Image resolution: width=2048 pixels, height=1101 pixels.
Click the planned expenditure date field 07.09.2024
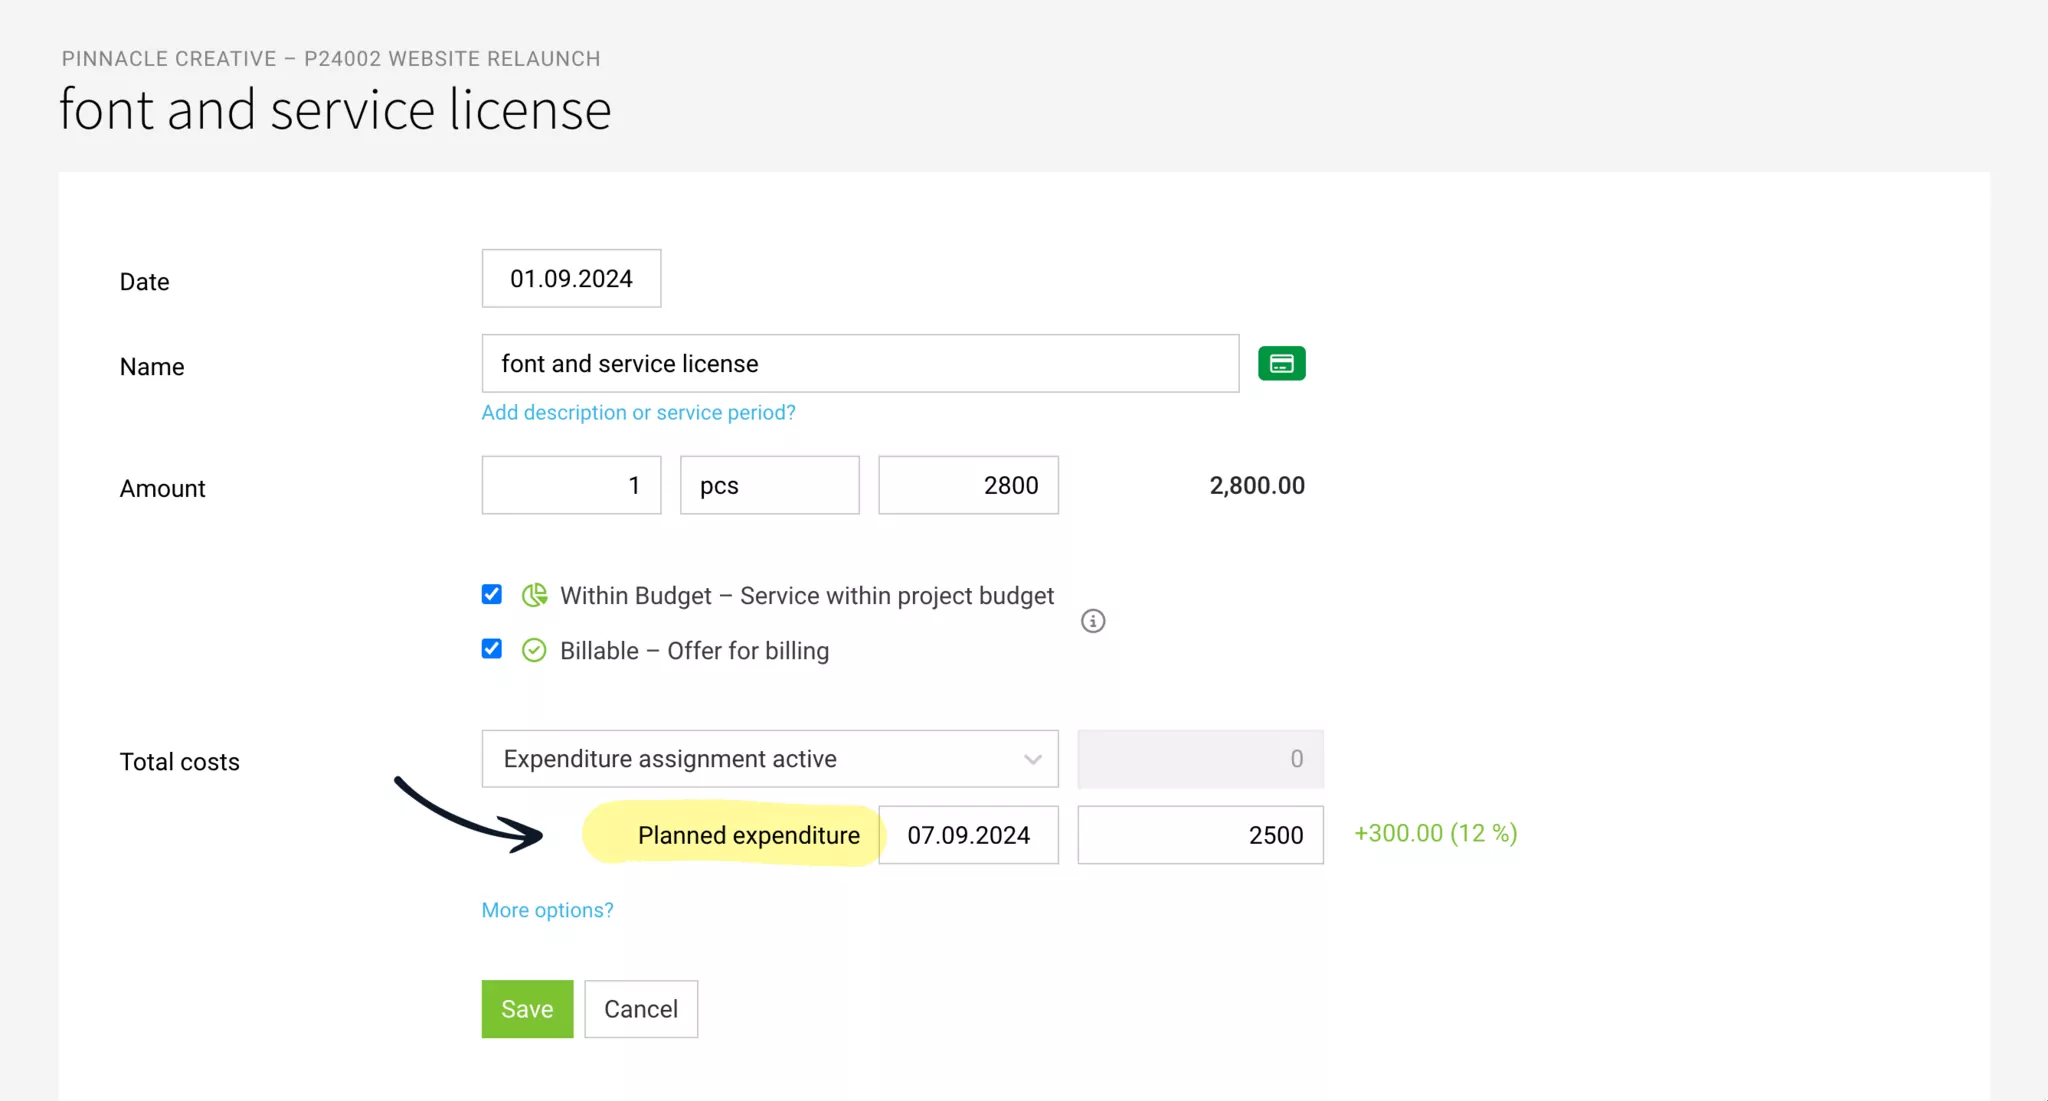coord(968,834)
